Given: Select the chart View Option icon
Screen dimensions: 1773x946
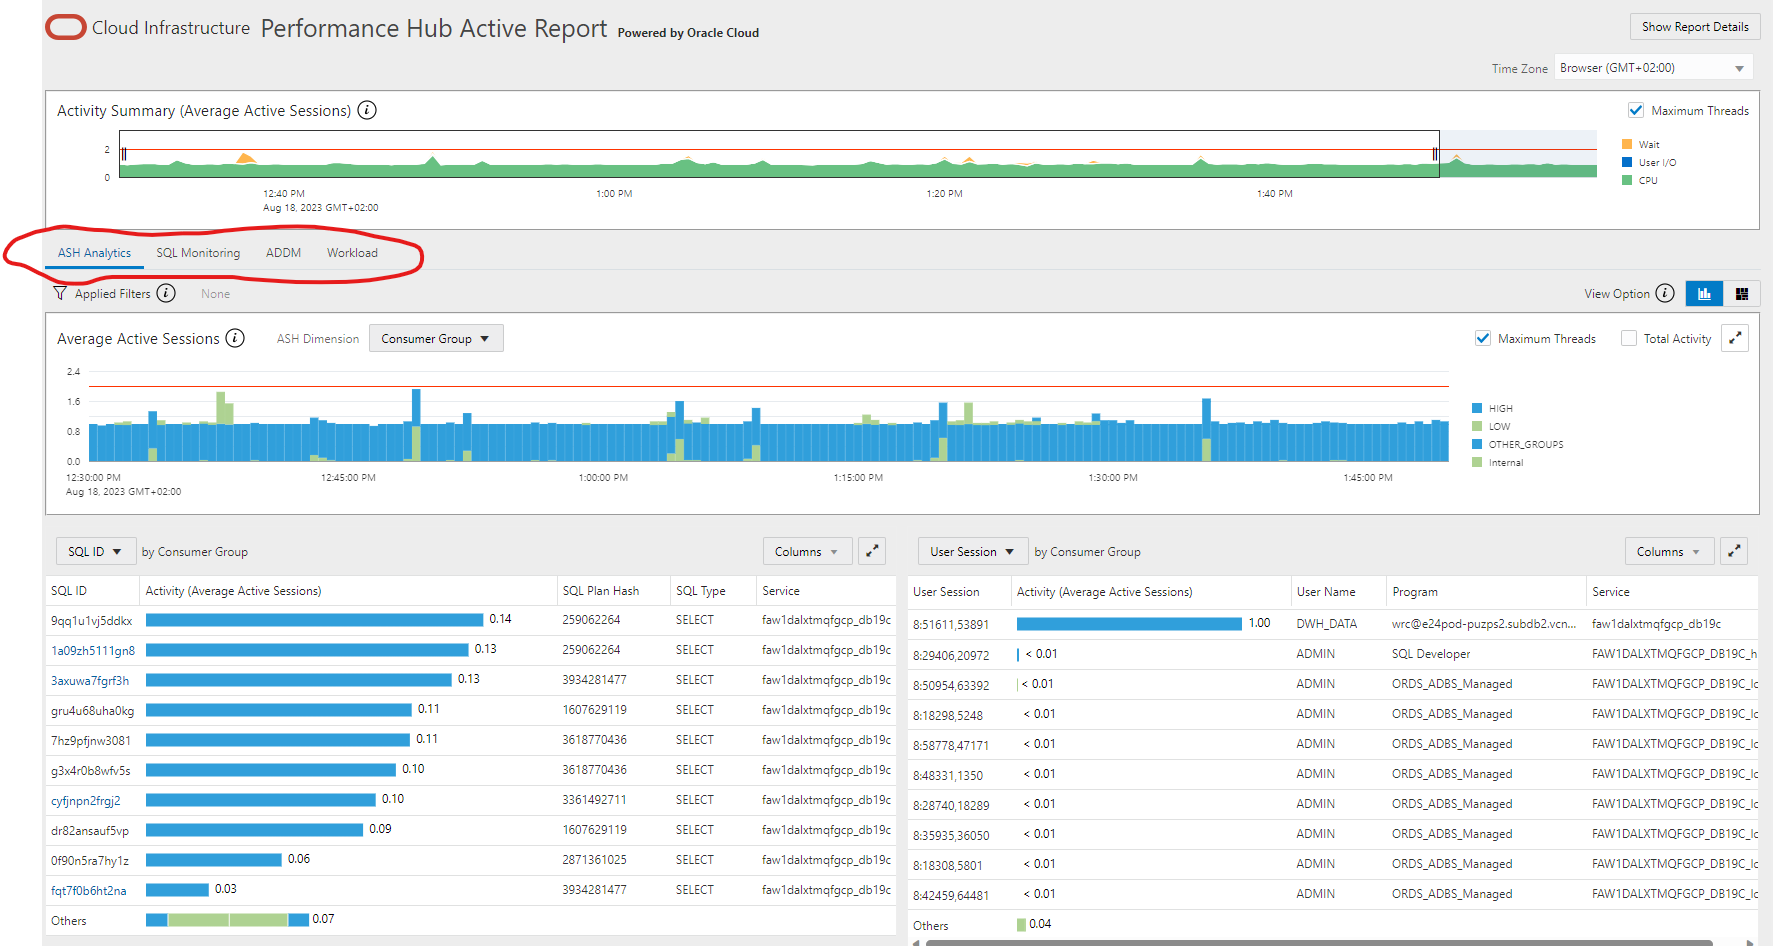Looking at the screenshot, I should 1704,293.
